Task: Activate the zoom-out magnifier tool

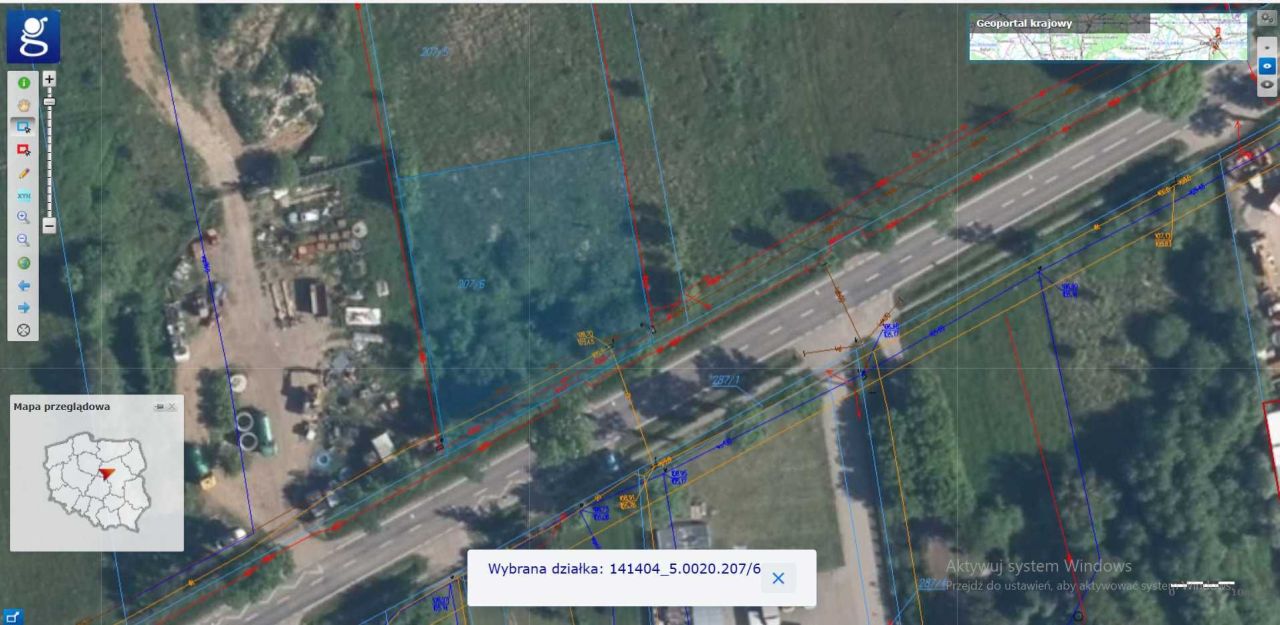Action: pos(23,240)
